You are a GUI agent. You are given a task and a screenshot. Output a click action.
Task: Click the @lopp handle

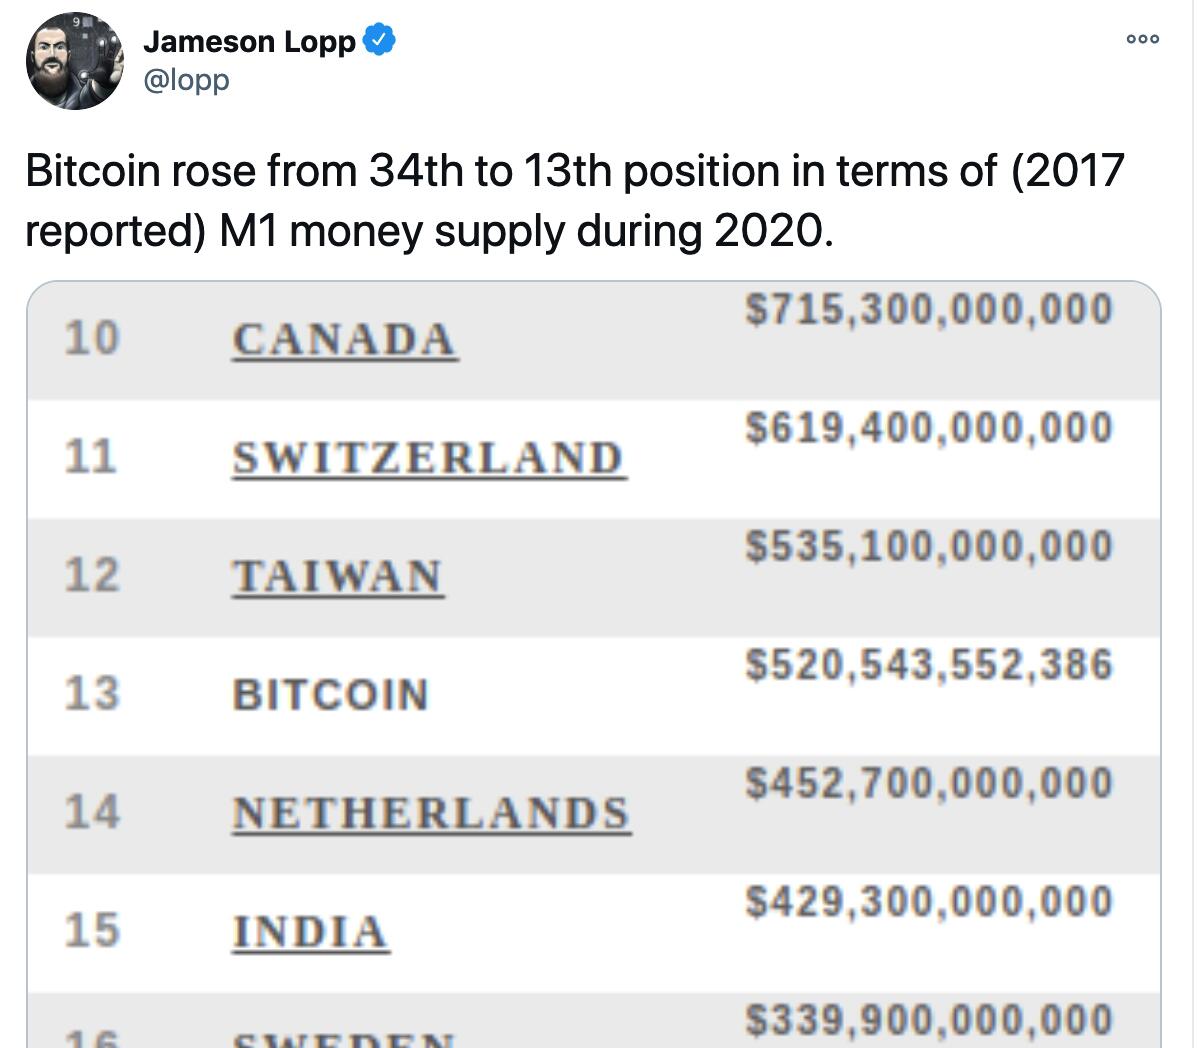coord(186,80)
